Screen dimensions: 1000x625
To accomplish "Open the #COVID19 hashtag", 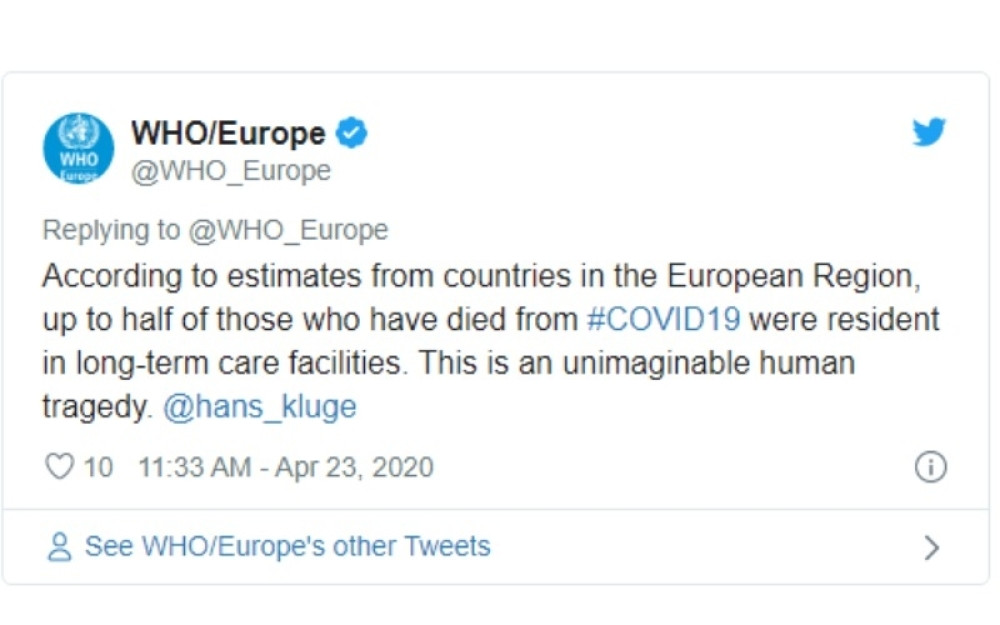I will pyautogui.click(x=663, y=319).
